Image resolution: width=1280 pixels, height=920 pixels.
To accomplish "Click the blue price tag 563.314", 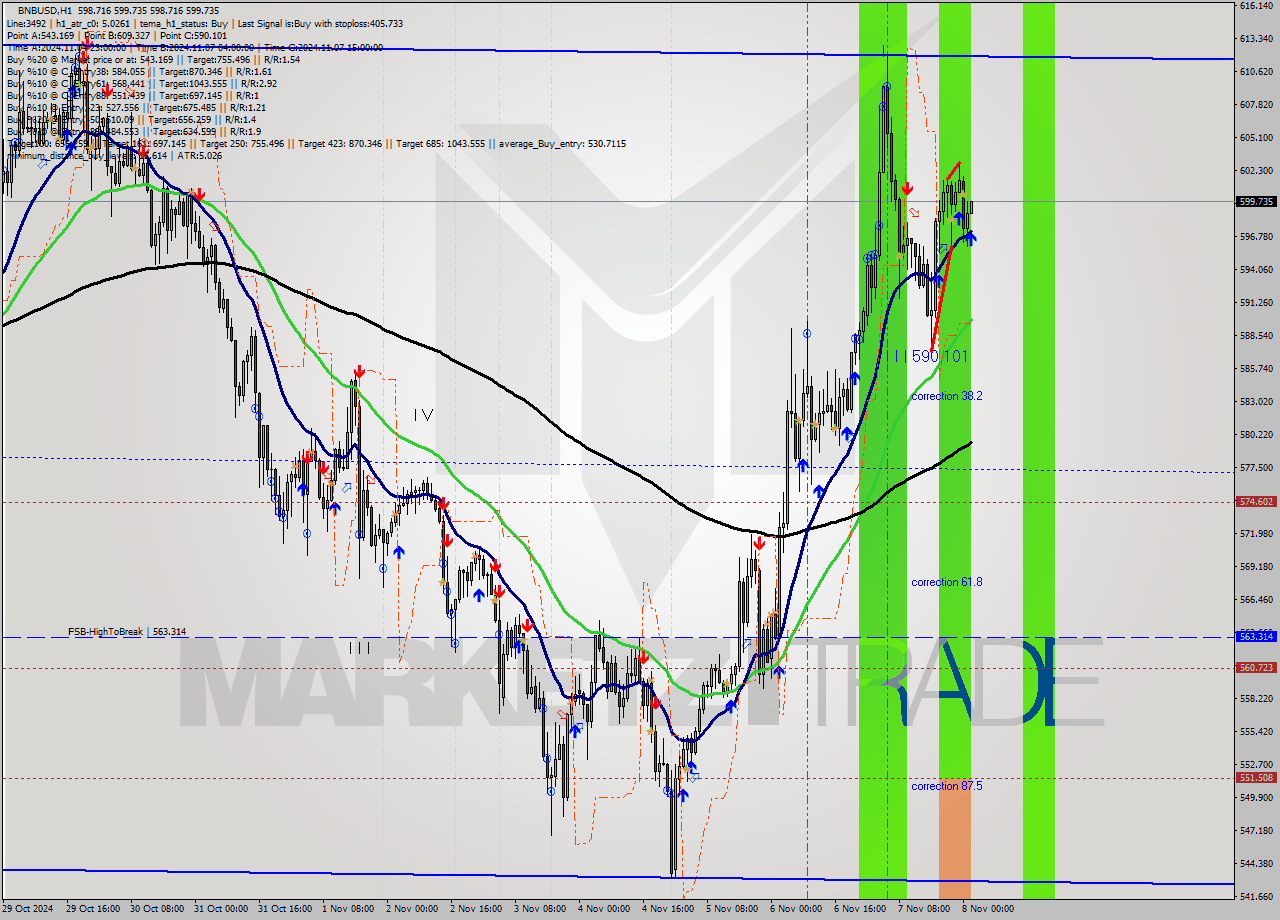I will click(x=1257, y=636).
